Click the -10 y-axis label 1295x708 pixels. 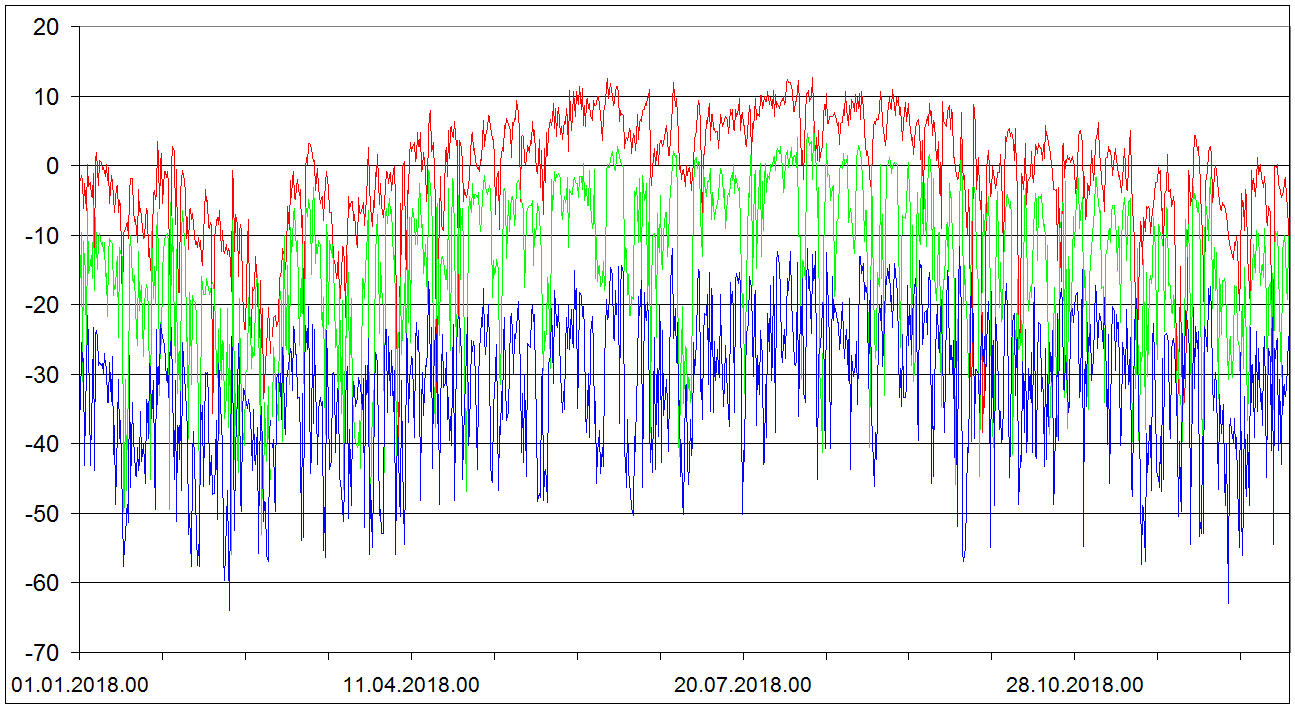point(42,236)
